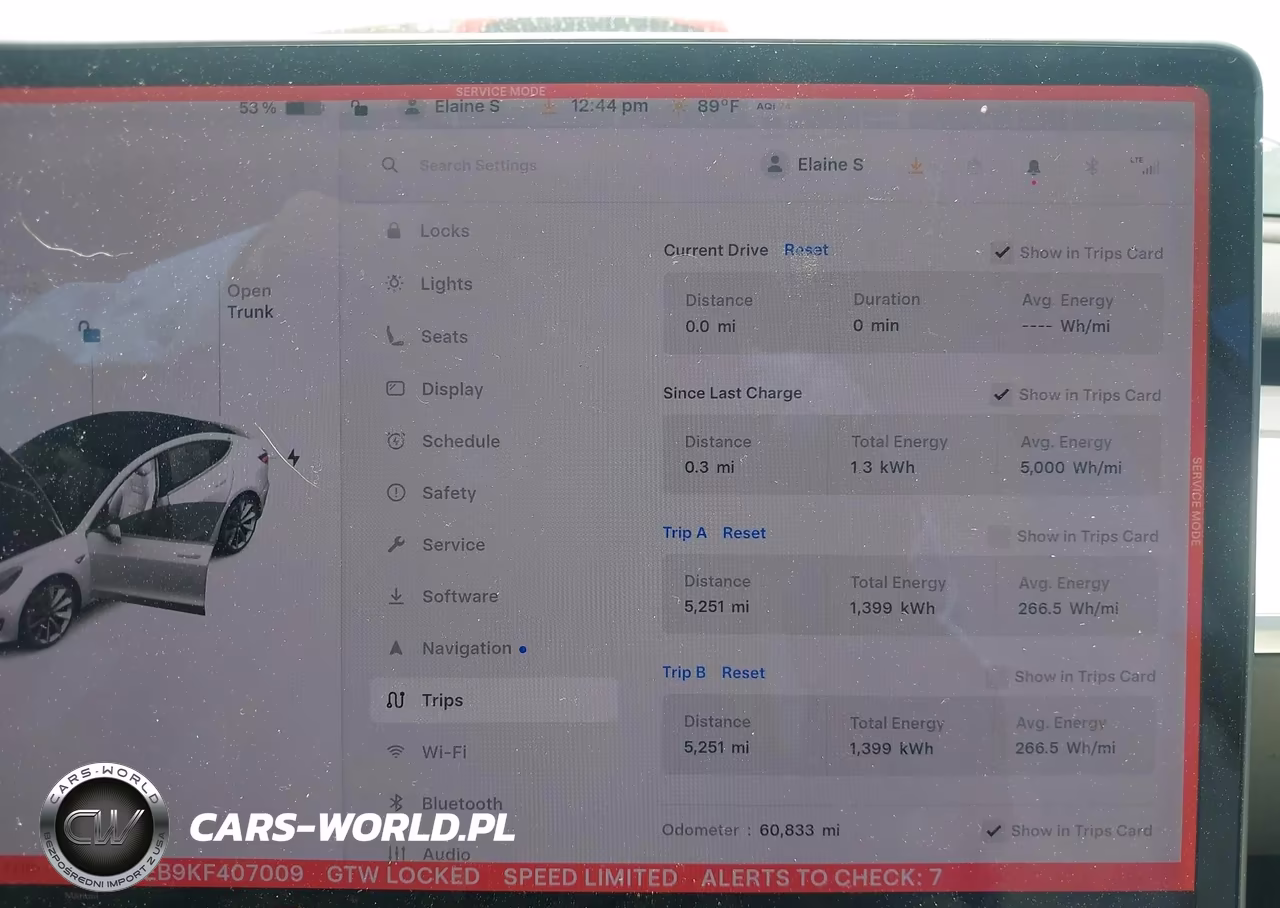Reset the Current Drive trip
Screen dimensions: 1280x908
806,250
